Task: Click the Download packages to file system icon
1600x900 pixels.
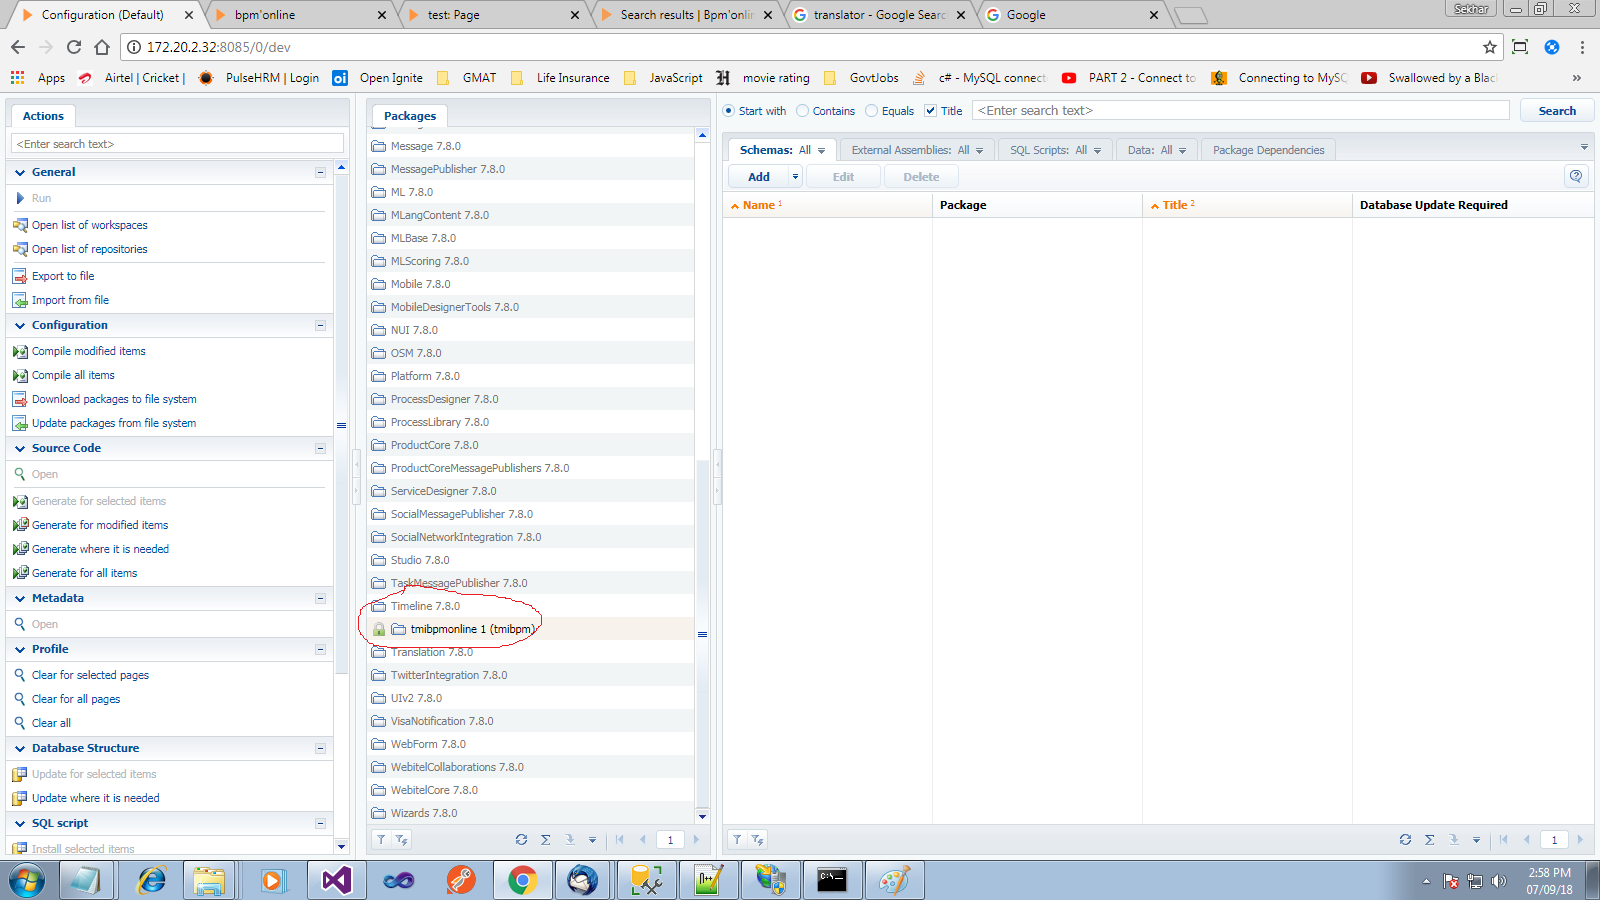Action: coord(20,399)
